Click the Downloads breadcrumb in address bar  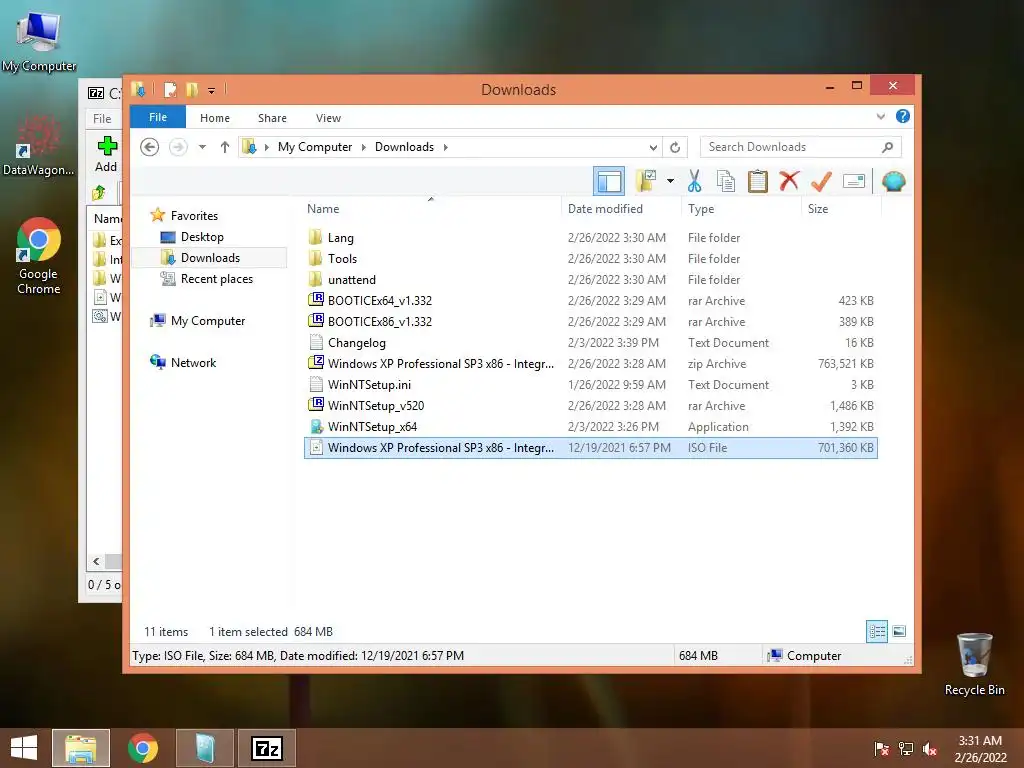click(404, 147)
